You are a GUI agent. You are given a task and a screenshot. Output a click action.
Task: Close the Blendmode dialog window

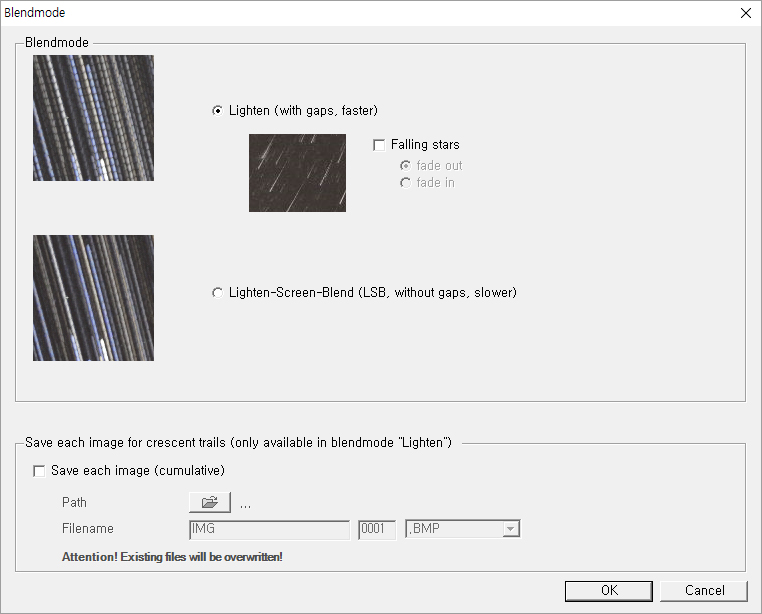[x=746, y=13]
